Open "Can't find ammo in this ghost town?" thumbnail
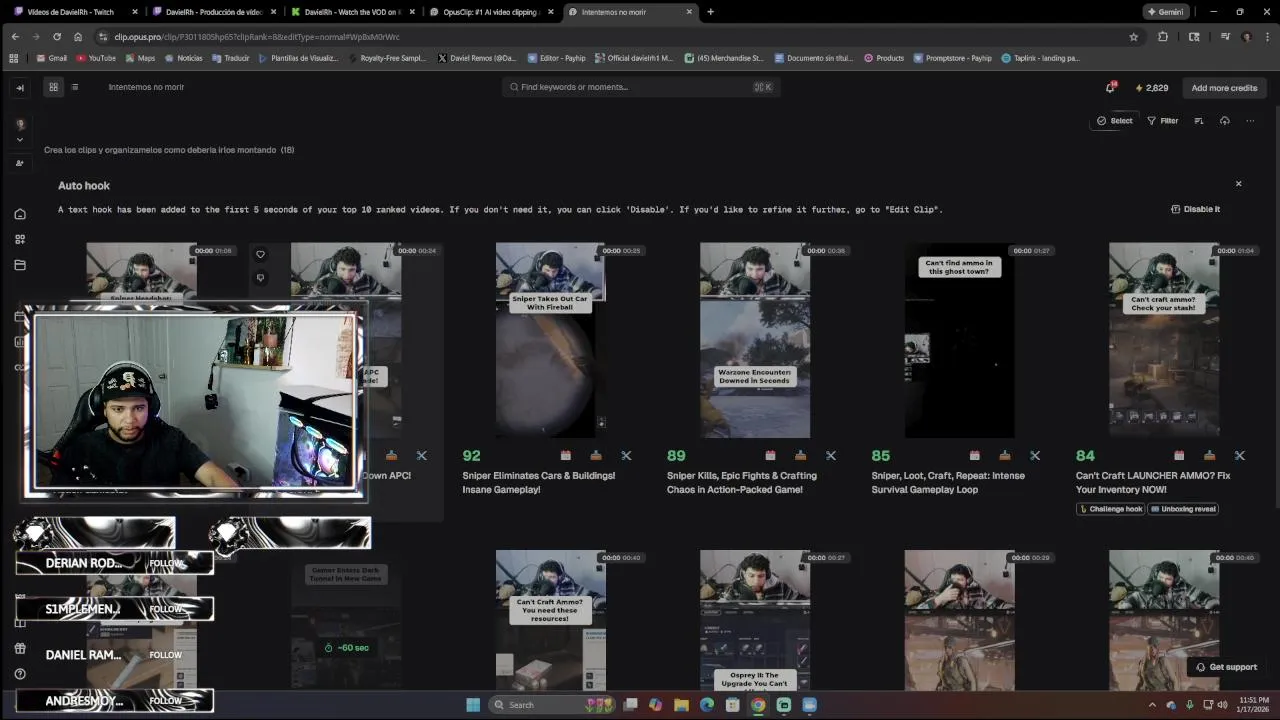 click(x=959, y=340)
